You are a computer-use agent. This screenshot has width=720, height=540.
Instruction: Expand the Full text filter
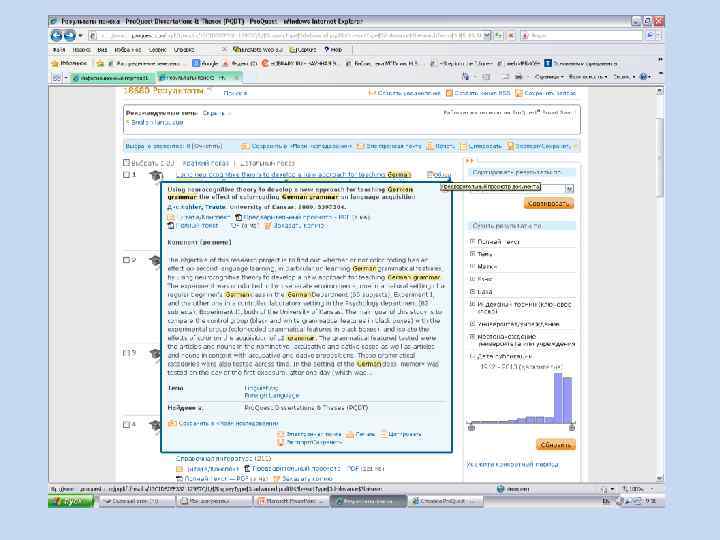point(472,242)
